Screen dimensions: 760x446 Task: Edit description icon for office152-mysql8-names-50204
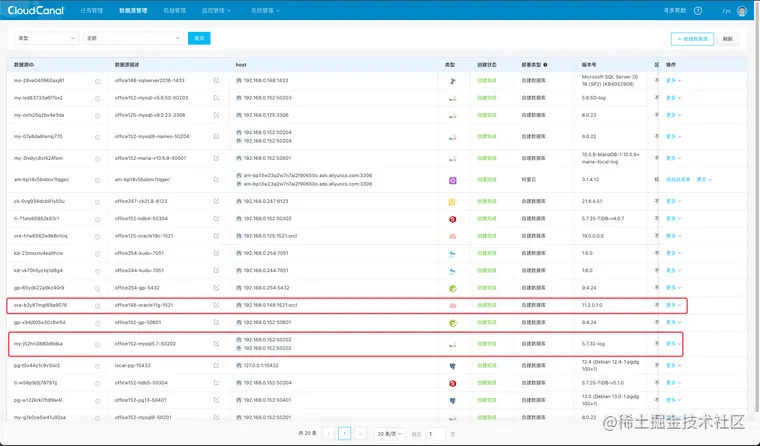[x=216, y=136]
